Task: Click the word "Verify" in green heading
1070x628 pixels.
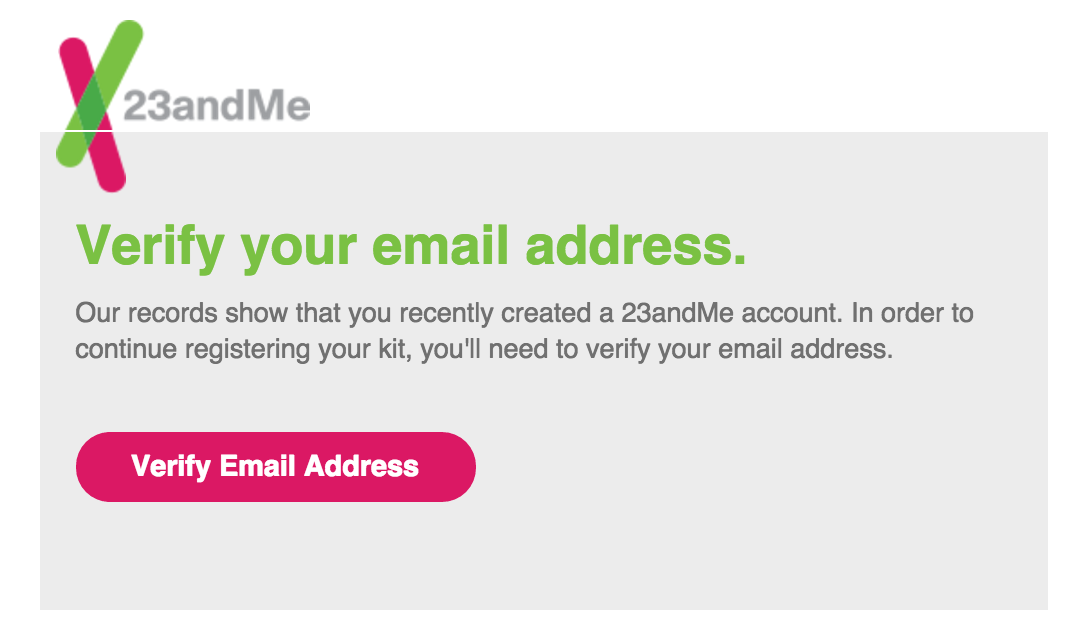Action: point(150,246)
